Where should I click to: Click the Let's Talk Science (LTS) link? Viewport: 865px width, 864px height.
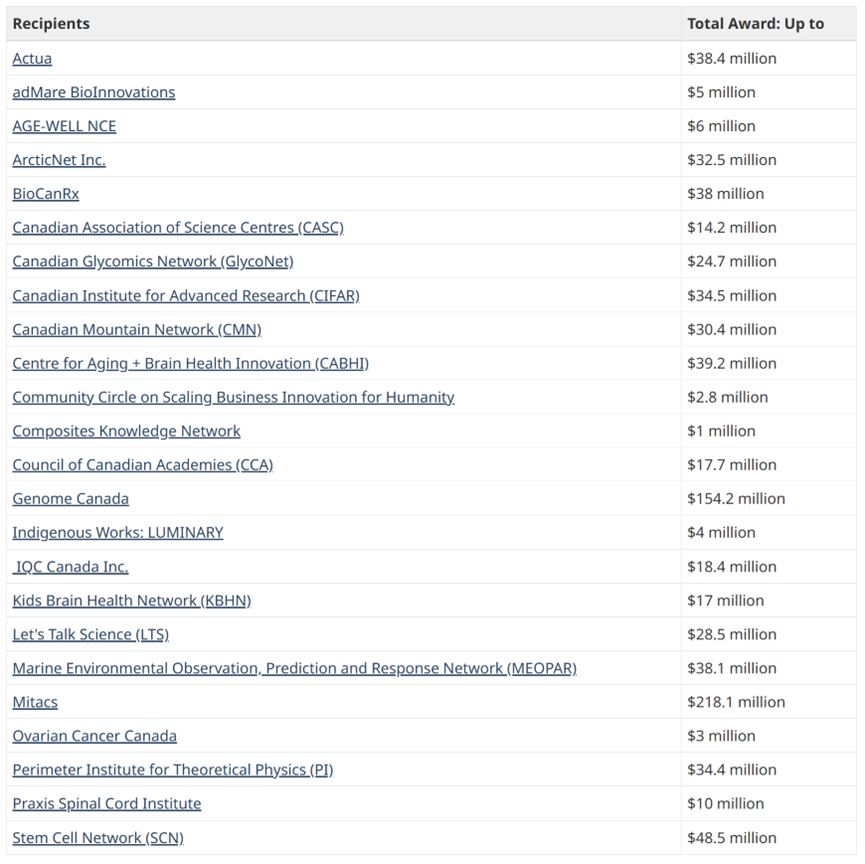click(x=90, y=634)
